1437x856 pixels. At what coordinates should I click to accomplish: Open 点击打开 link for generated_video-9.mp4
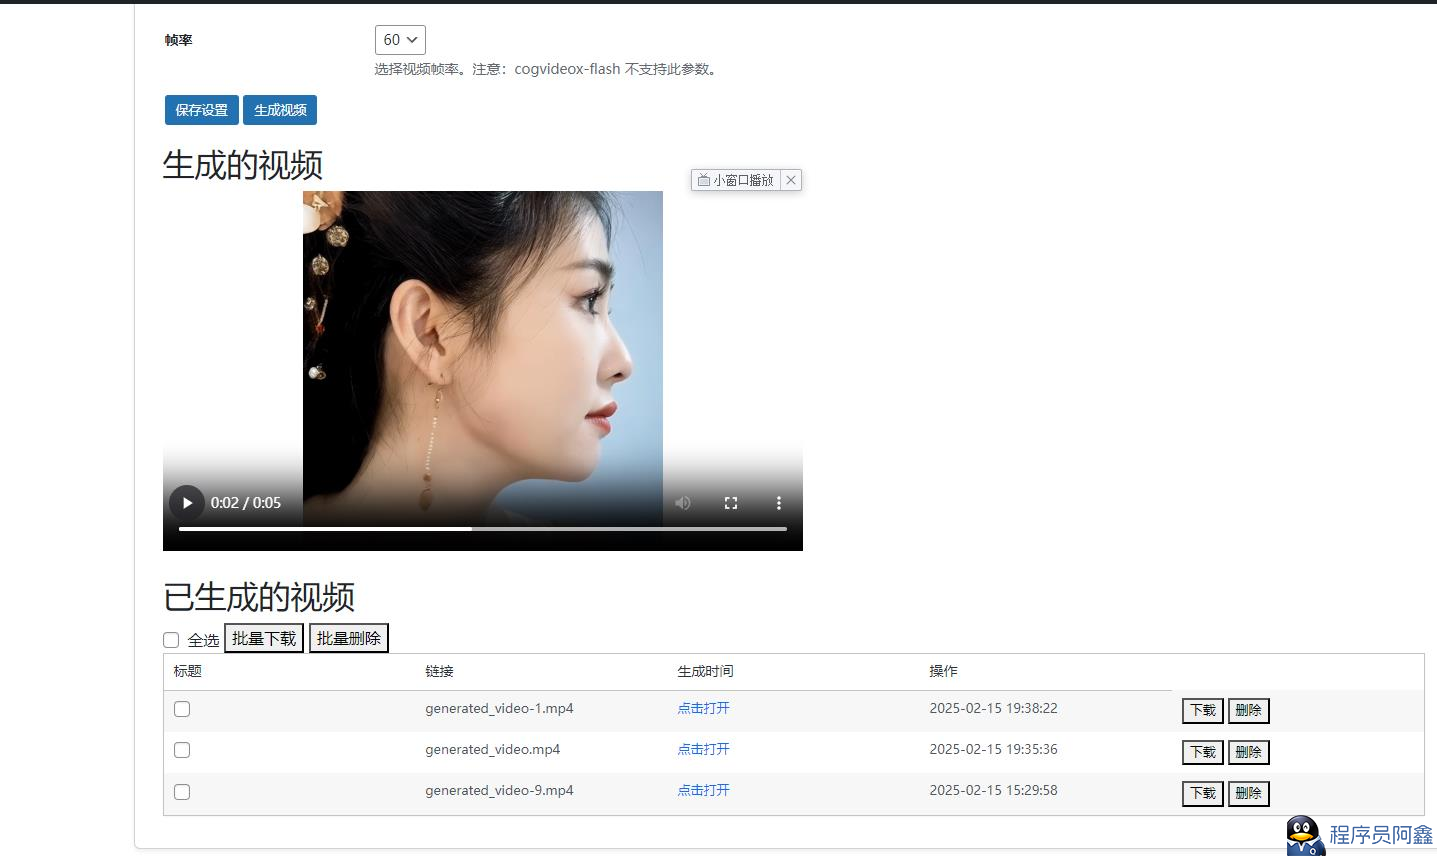point(704,790)
